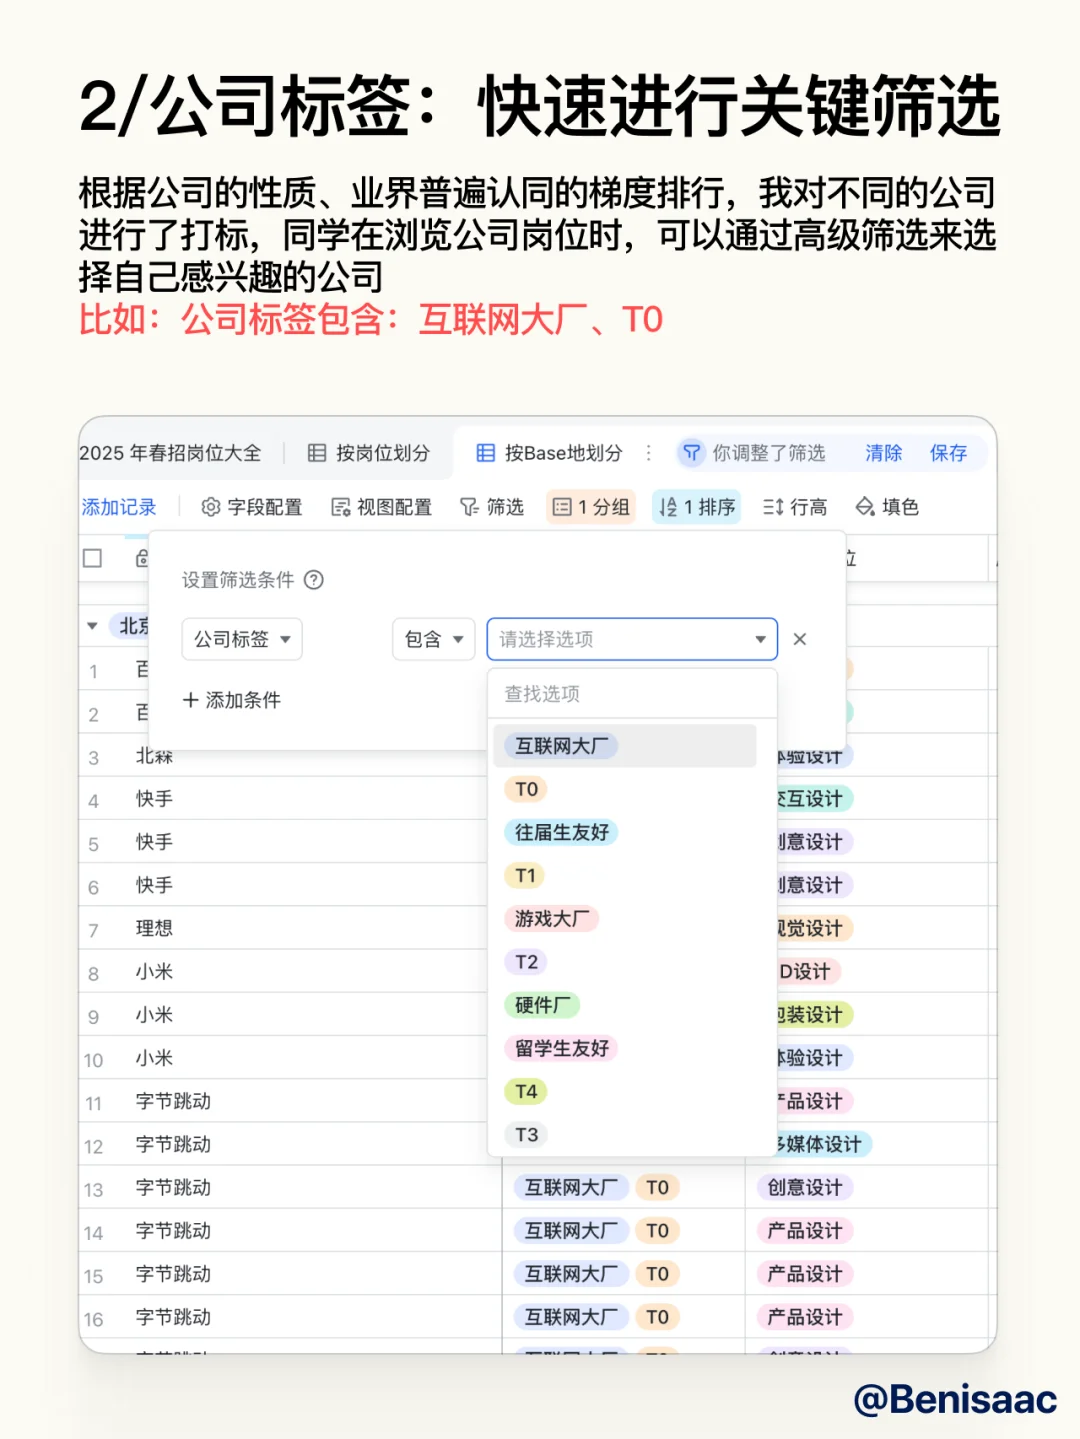Click 清除 to clear filter changes
The height and width of the screenshot is (1439, 1080).
pos(884,453)
